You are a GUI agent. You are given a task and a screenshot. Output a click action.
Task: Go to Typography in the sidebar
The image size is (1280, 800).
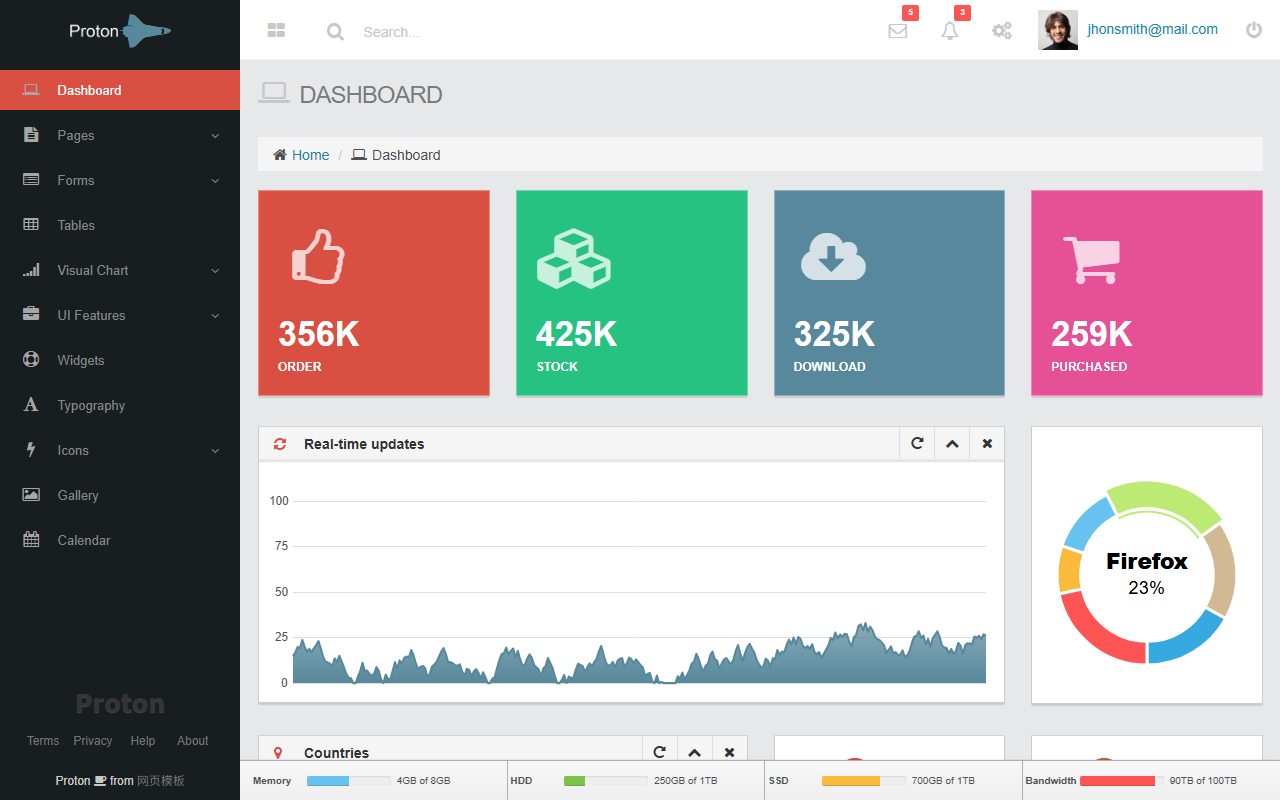[x=120, y=405]
